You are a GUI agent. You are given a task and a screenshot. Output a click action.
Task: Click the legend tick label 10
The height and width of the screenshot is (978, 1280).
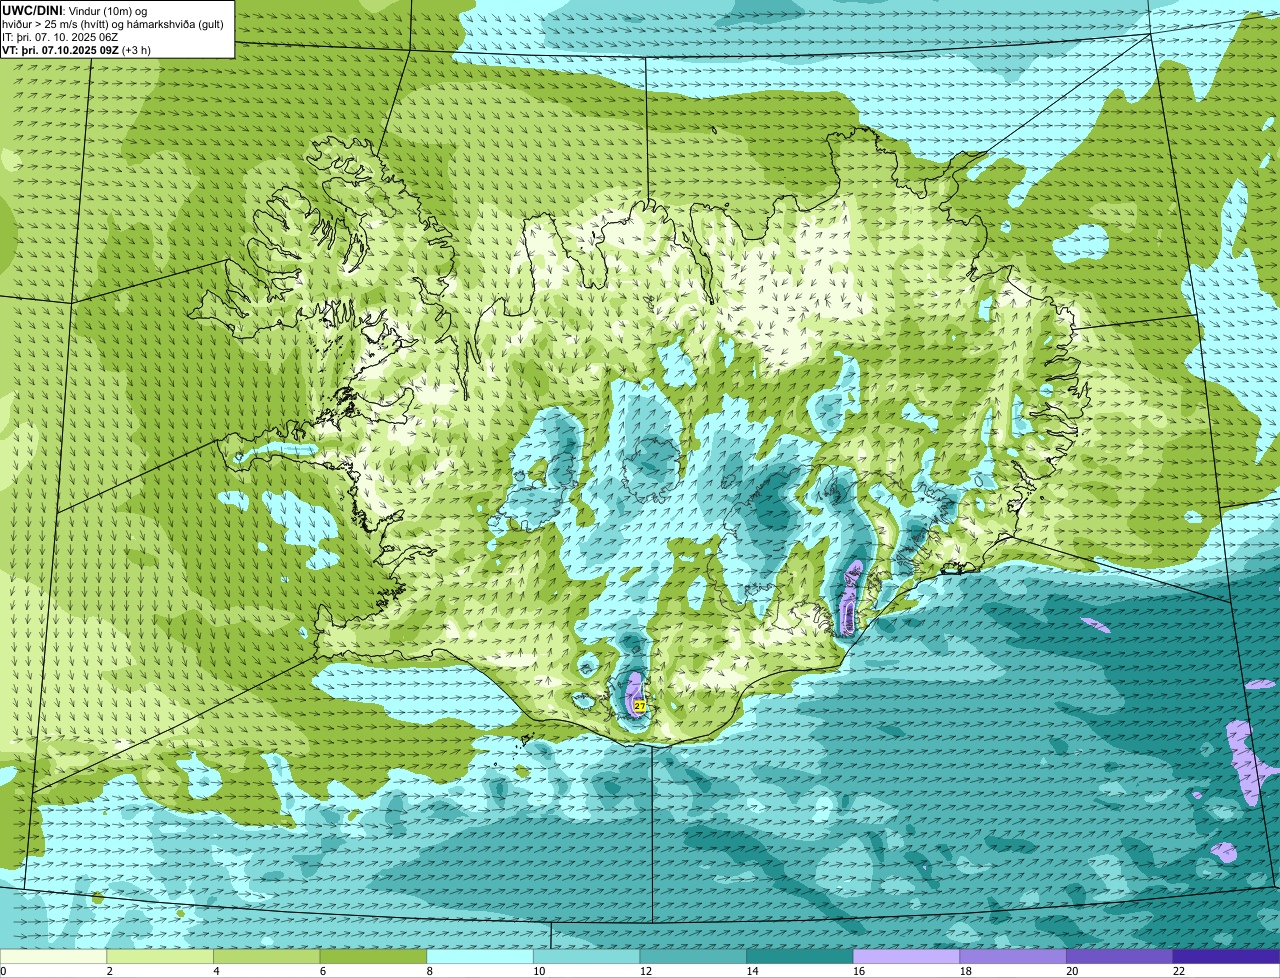pyautogui.click(x=539, y=971)
